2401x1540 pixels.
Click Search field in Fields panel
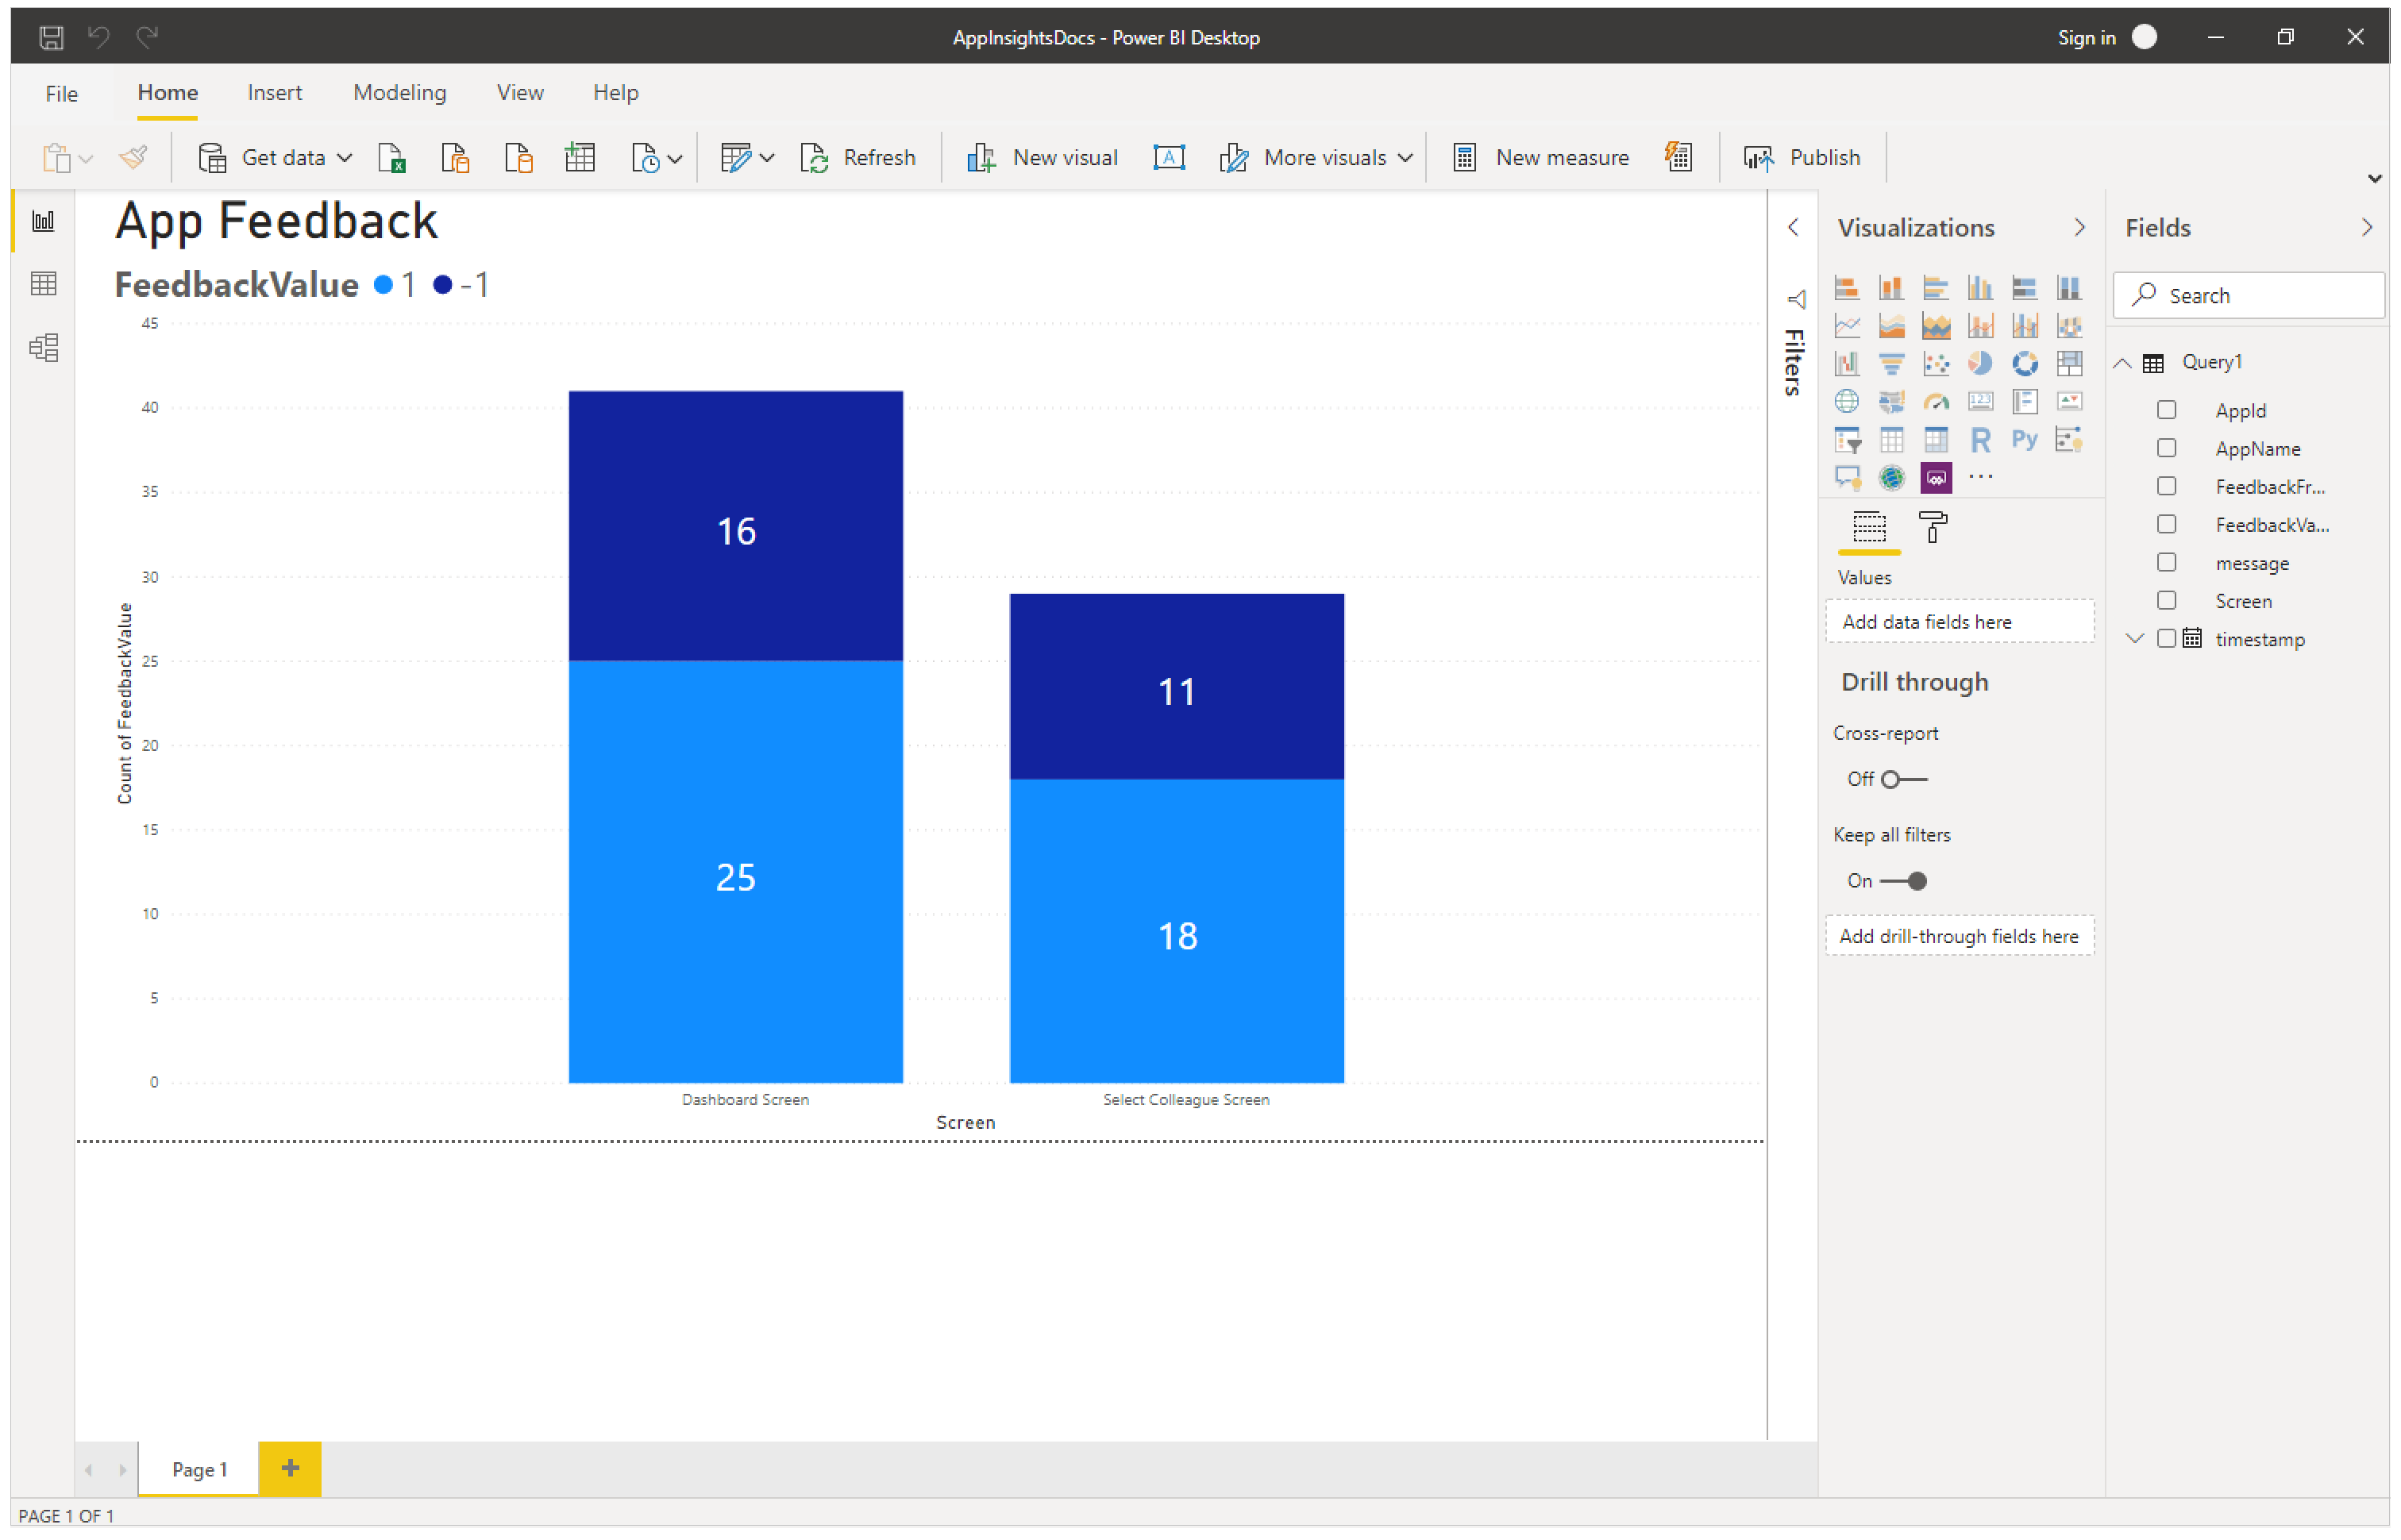pos(2249,294)
